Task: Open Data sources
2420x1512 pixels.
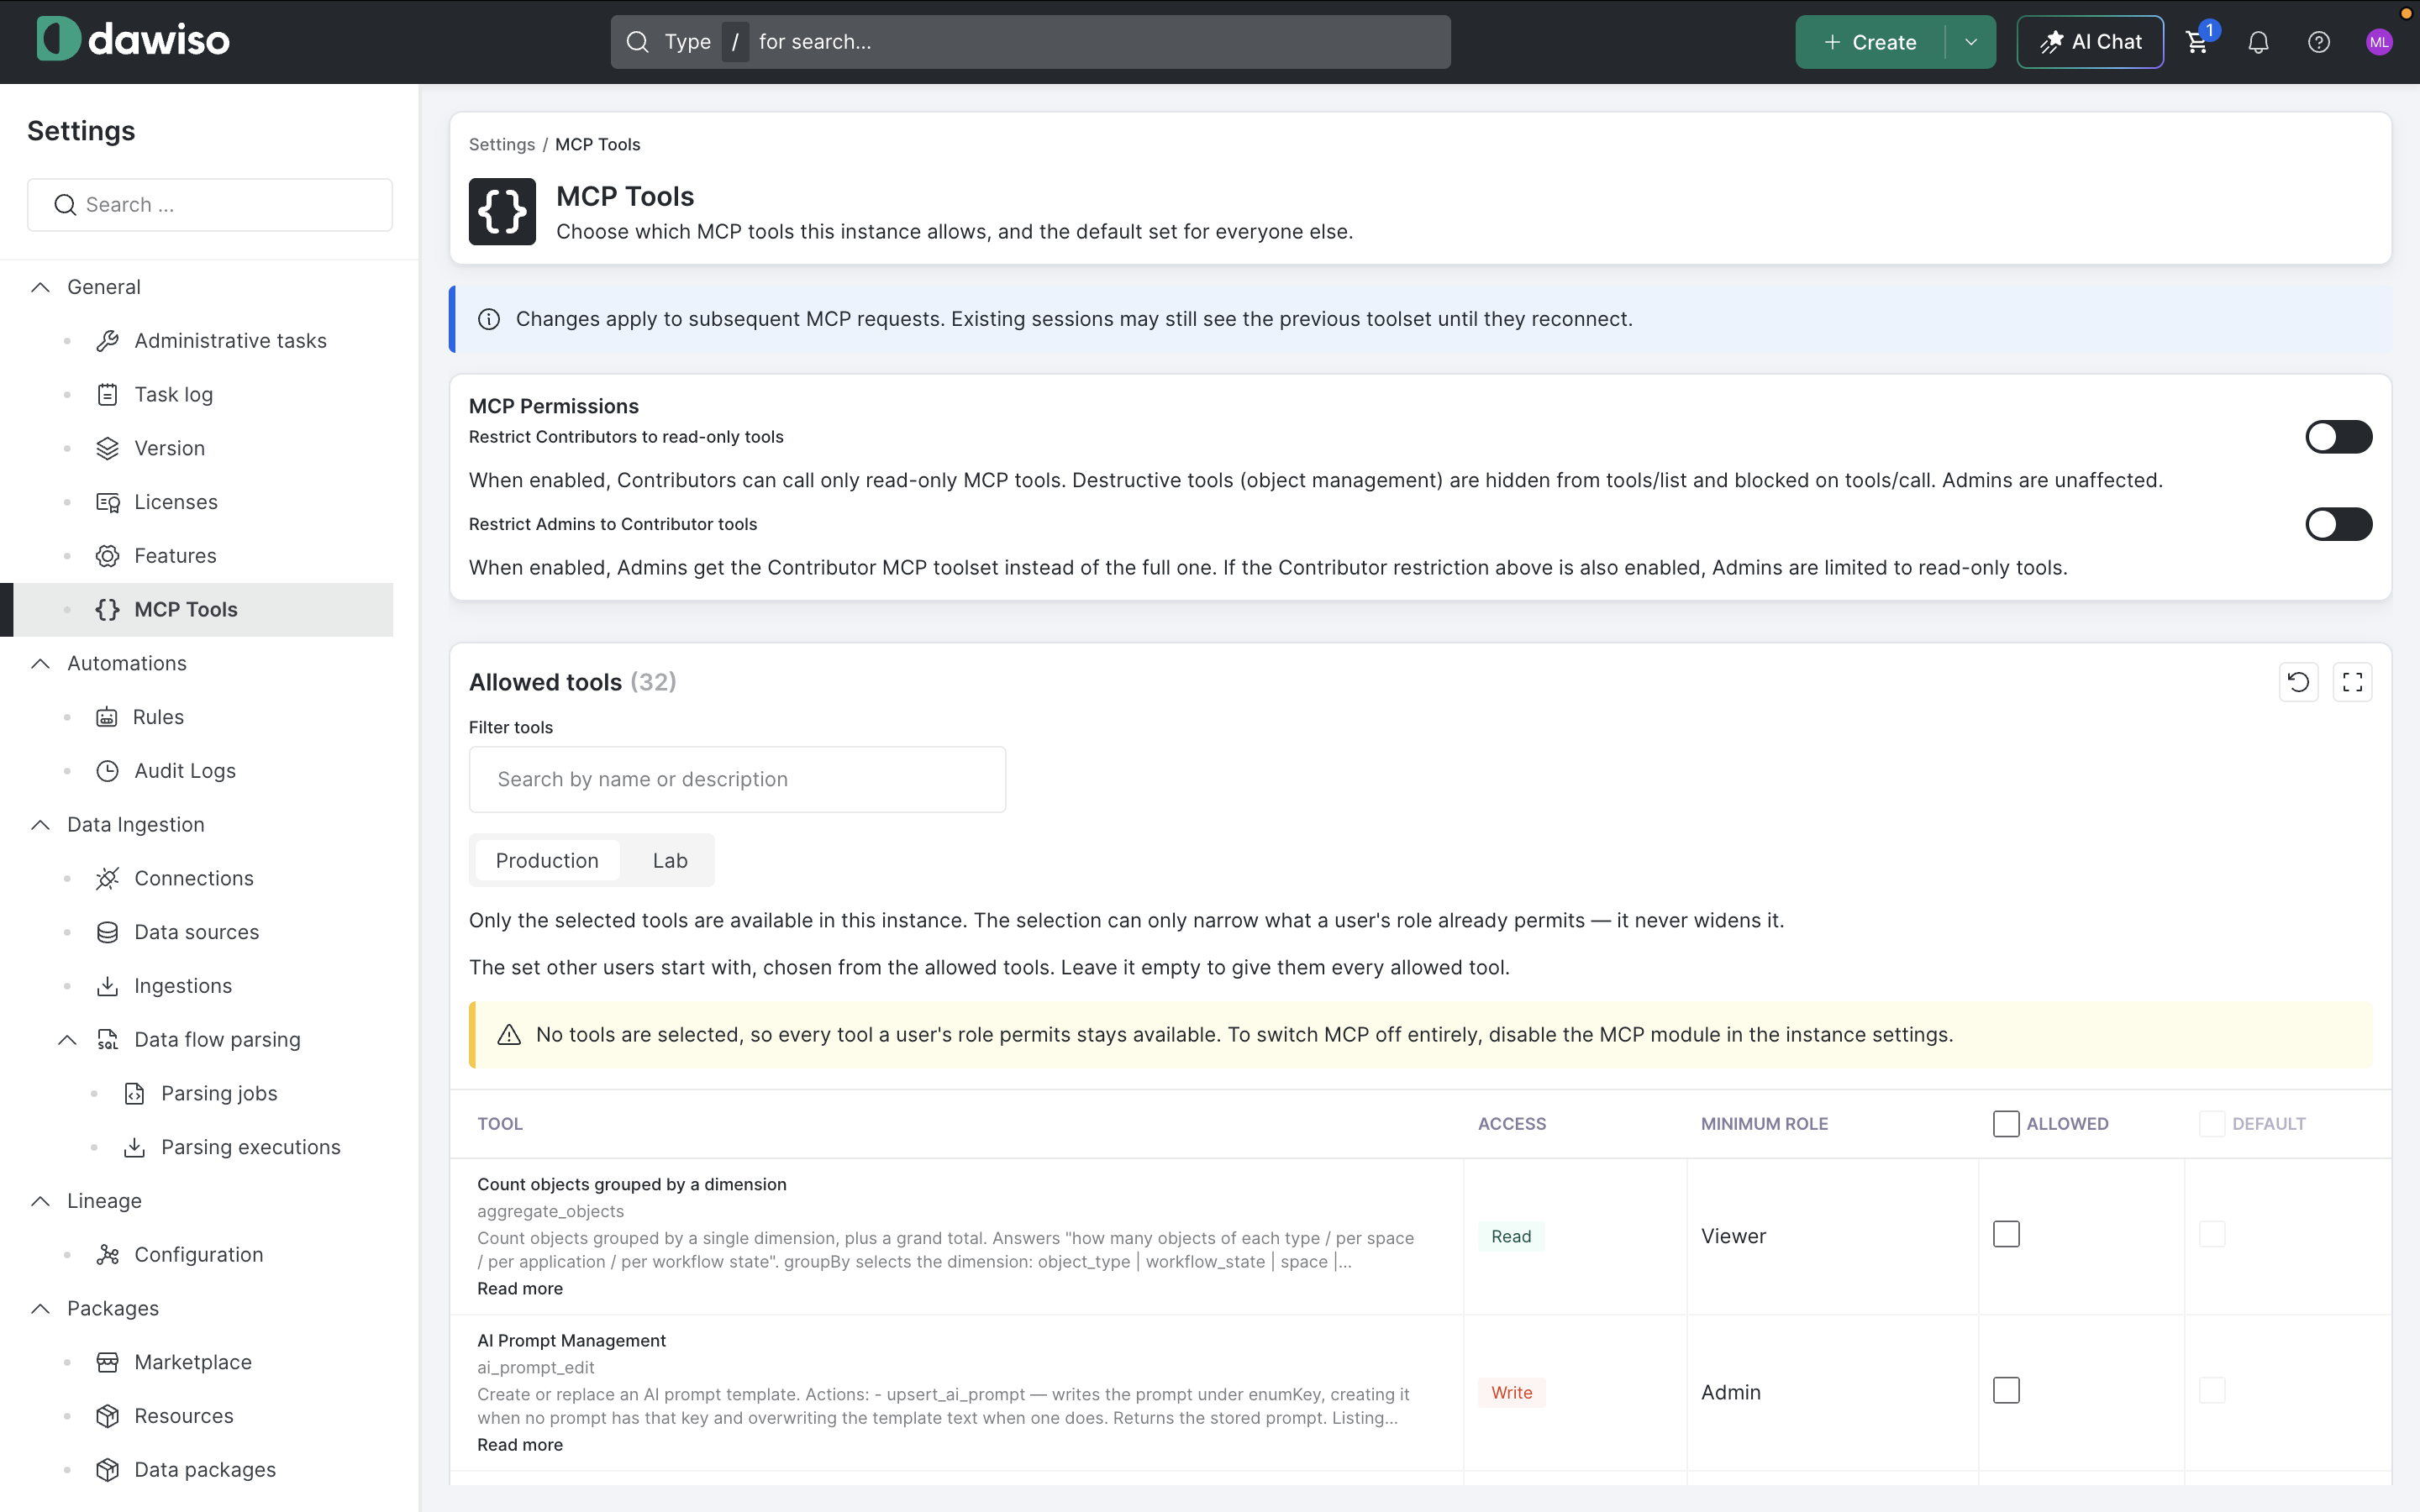Action: tap(196, 932)
